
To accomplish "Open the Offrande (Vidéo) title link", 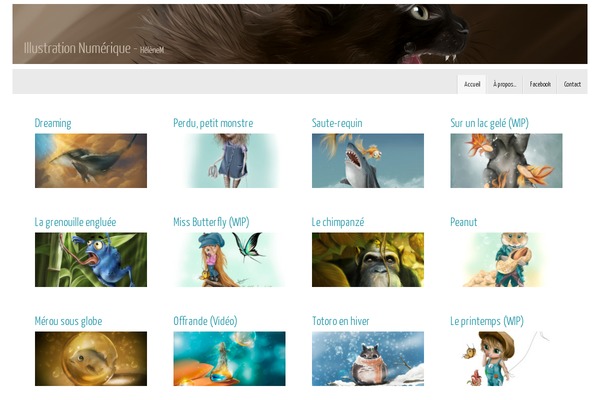I will coord(205,321).
